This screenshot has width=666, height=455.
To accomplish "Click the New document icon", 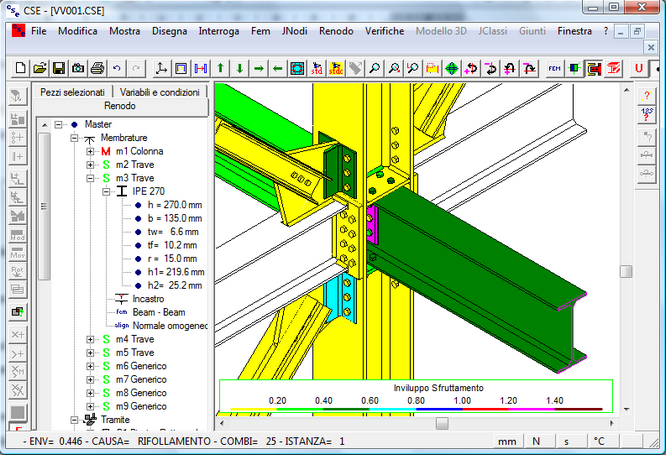I will tap(21, 68).
